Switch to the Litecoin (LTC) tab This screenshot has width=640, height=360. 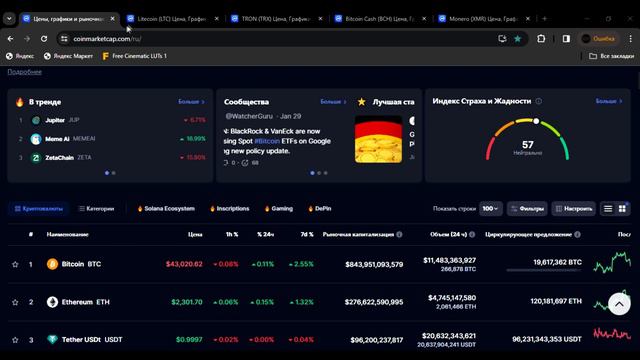(171, 19)
